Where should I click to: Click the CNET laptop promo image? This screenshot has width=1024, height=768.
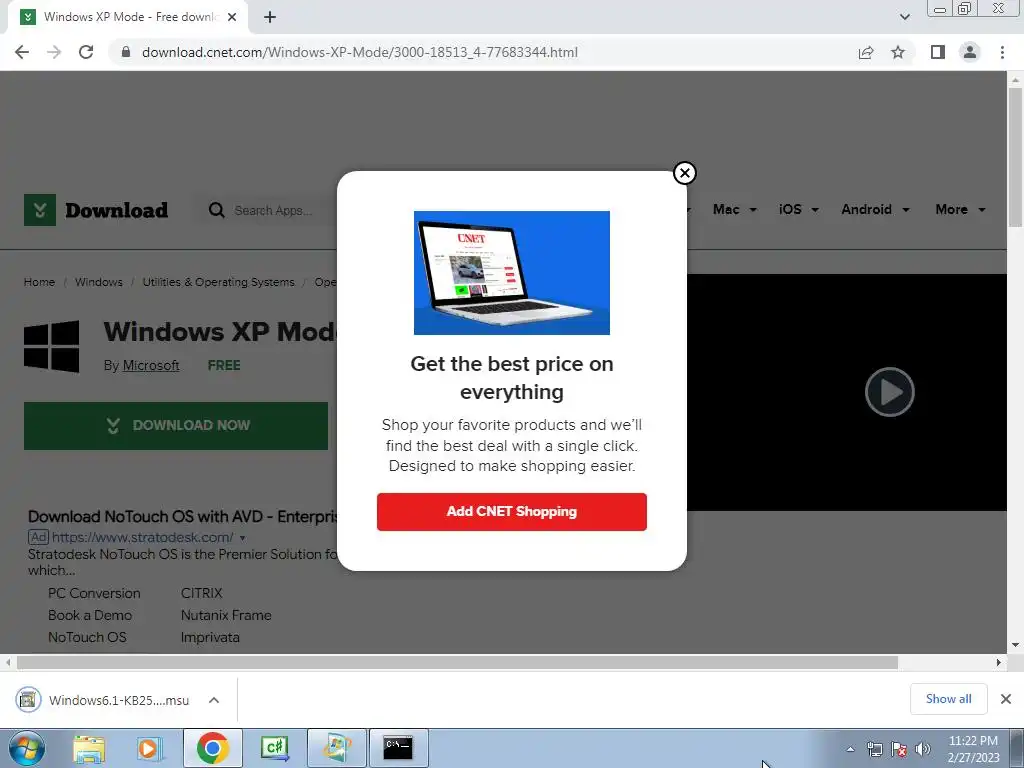coord(511,272)
